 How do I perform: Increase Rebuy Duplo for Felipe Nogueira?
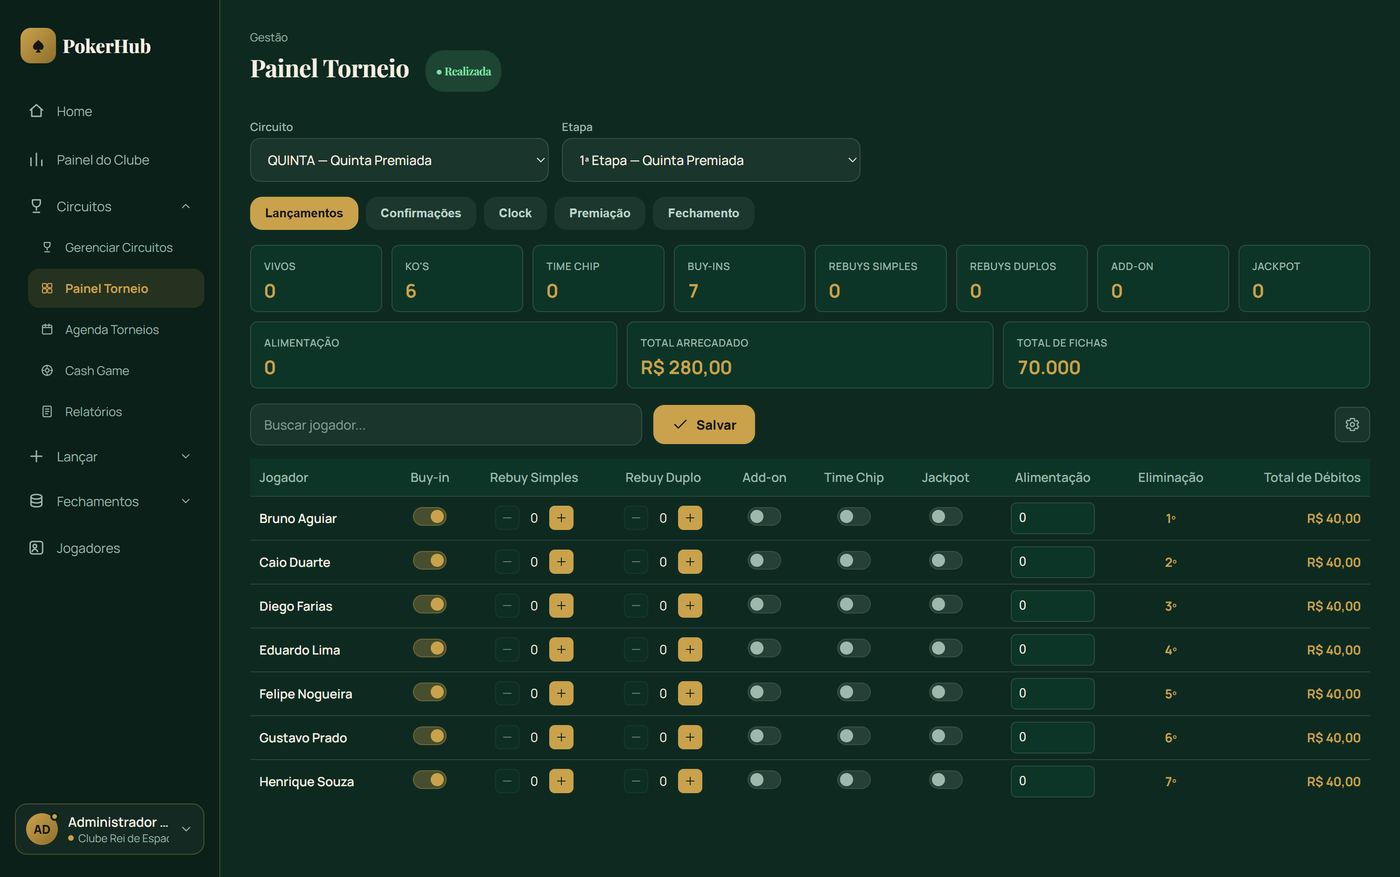coord(690,694)
